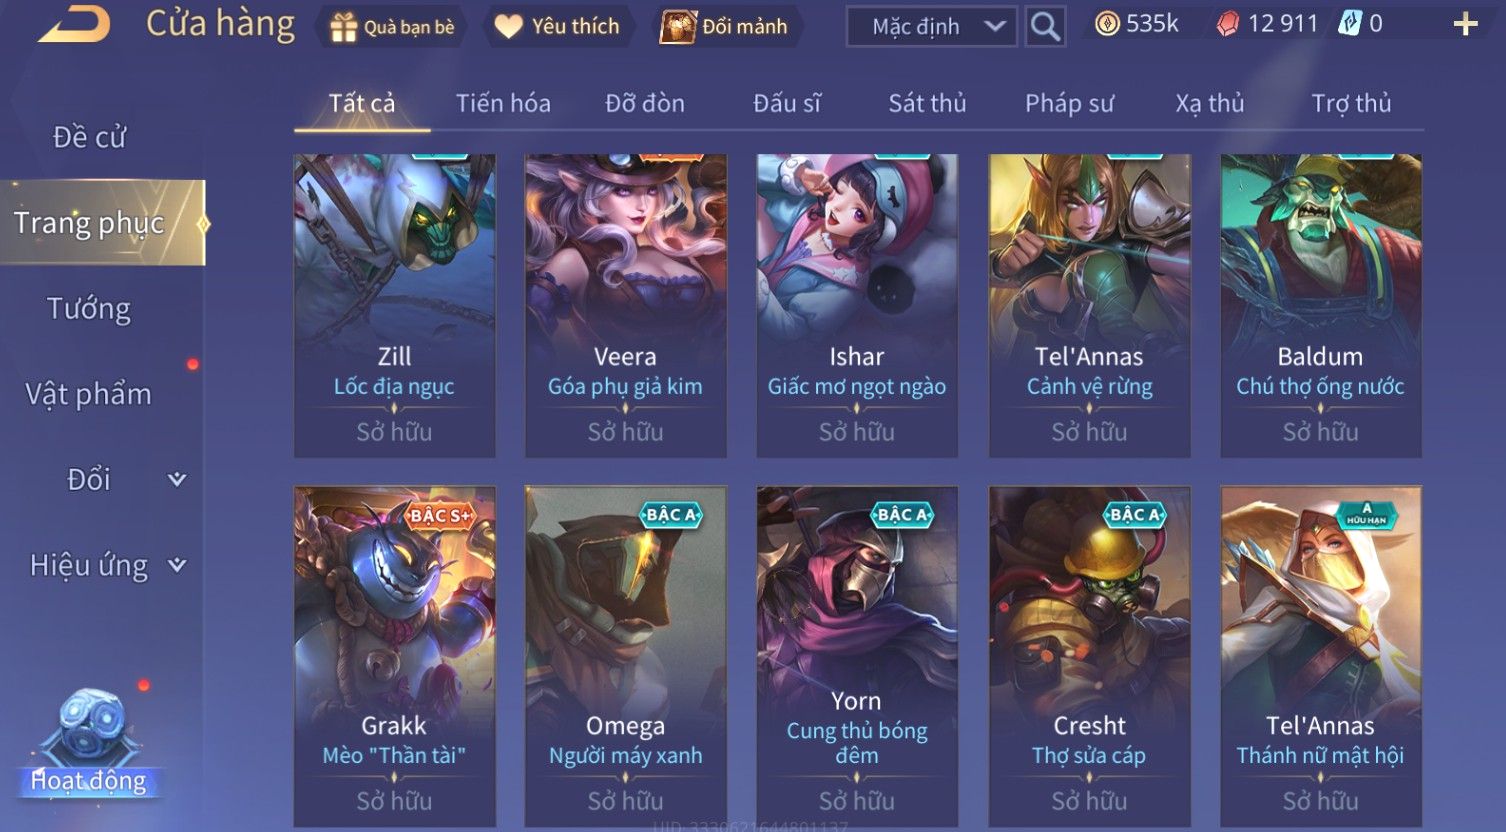
Task: Select Grakk Mèo Thần tài skin card
Action: coord(394,656)
